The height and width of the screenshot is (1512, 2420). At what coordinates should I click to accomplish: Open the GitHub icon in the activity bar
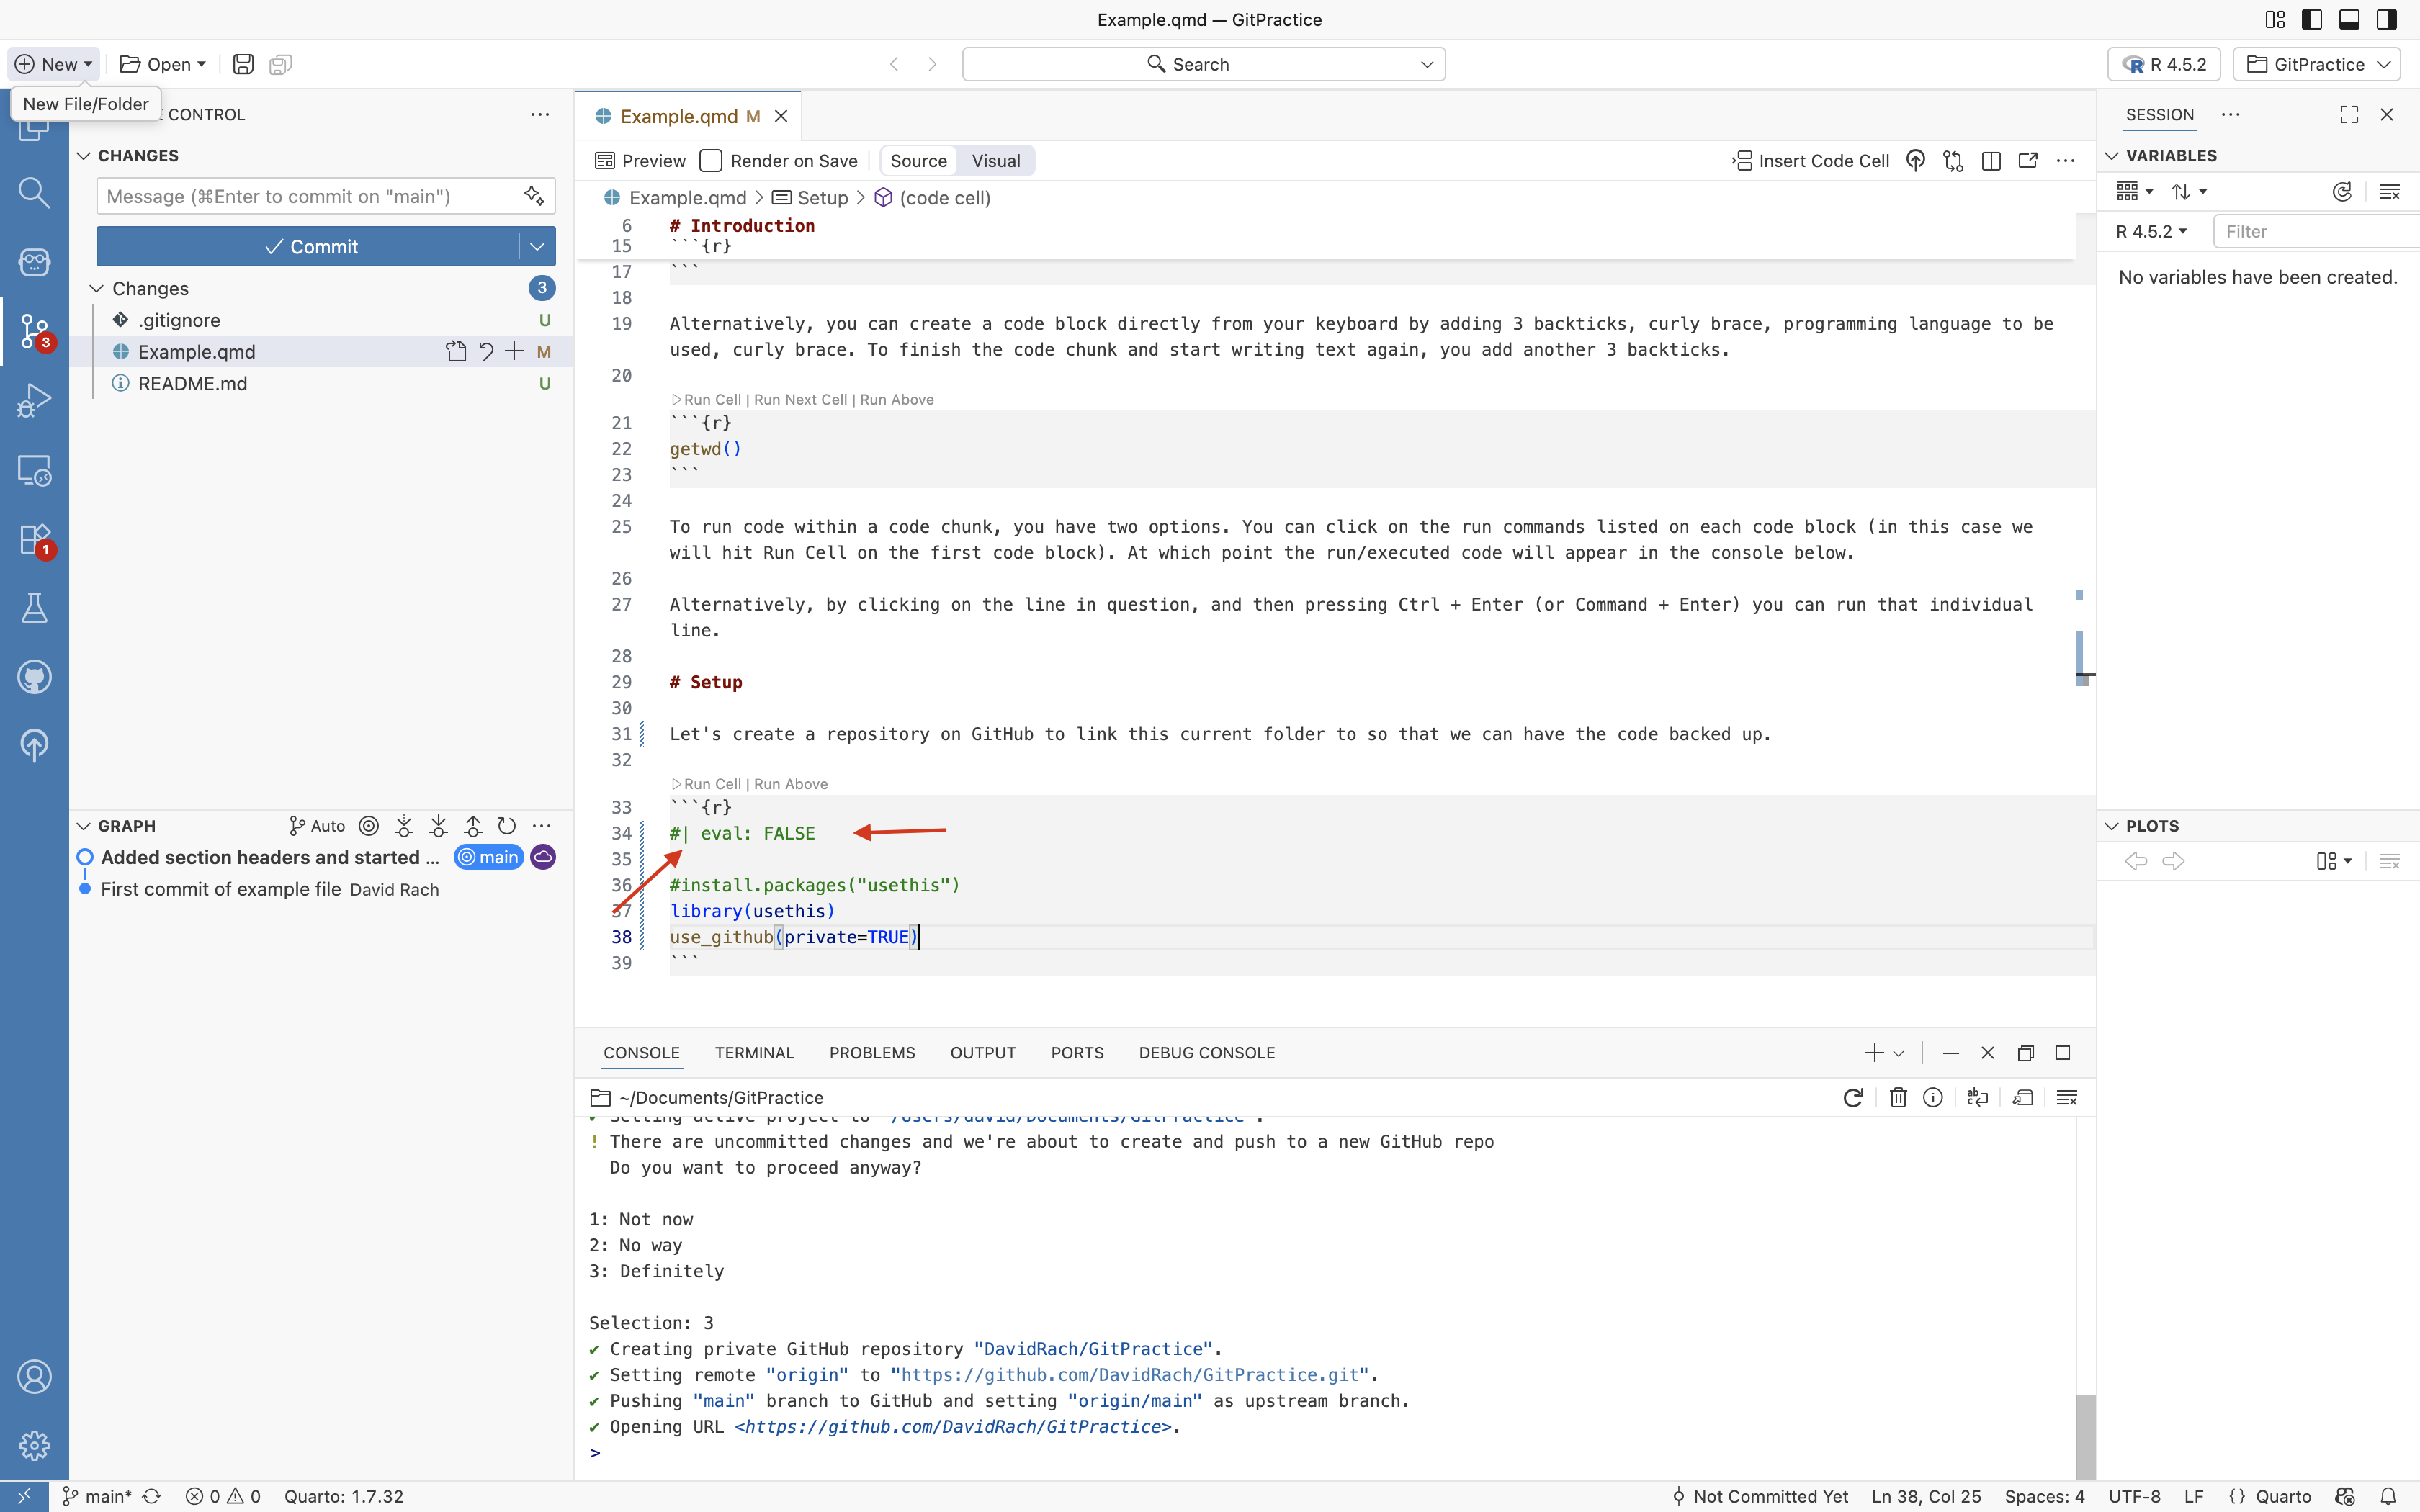[x=34, y=677]
